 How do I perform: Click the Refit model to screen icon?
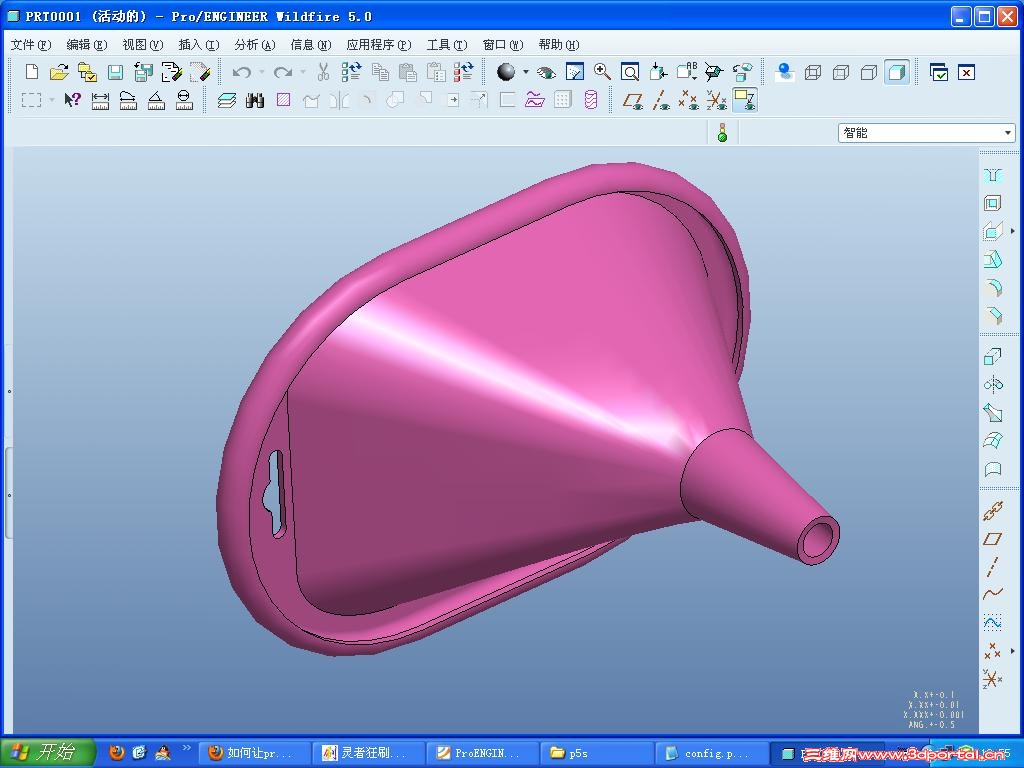(630, 72)
